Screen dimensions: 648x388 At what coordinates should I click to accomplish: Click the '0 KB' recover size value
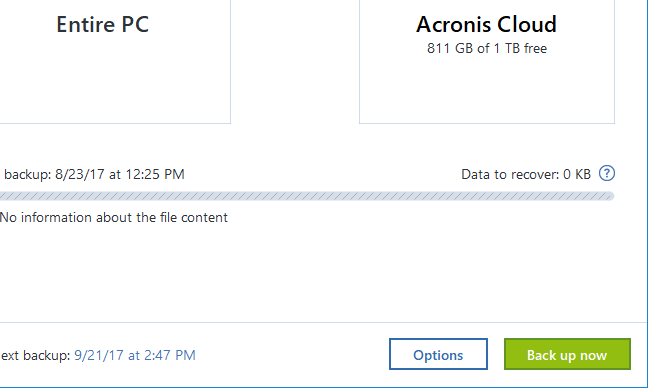tap(577, 174)
